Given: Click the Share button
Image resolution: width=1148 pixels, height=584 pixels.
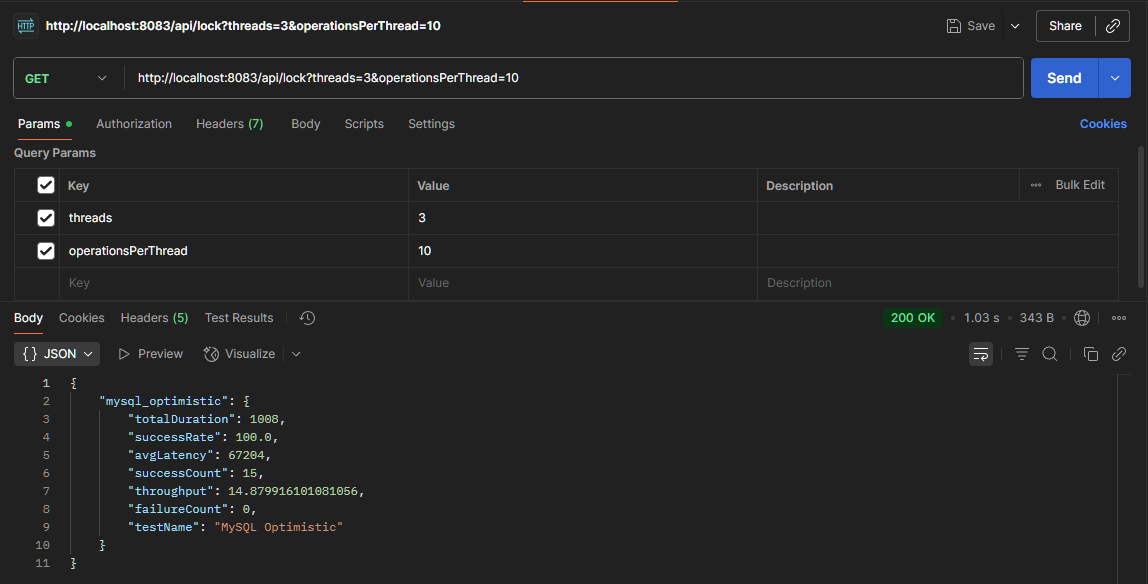Looking at the screenshot, I should 1065,26.
